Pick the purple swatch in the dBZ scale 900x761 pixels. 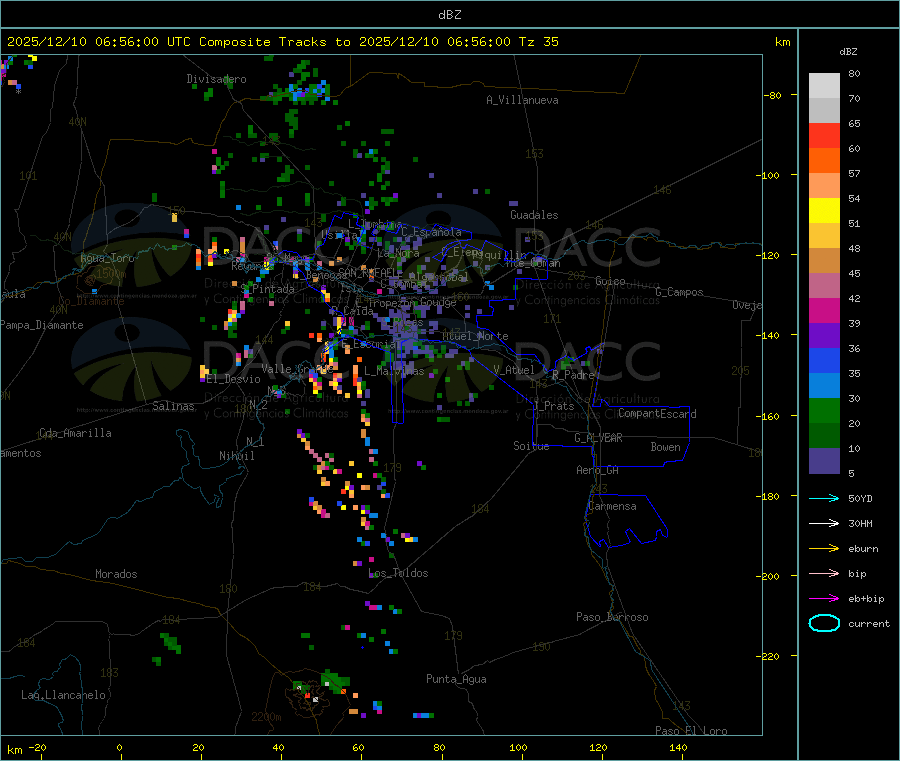click(x=824, y=336)
